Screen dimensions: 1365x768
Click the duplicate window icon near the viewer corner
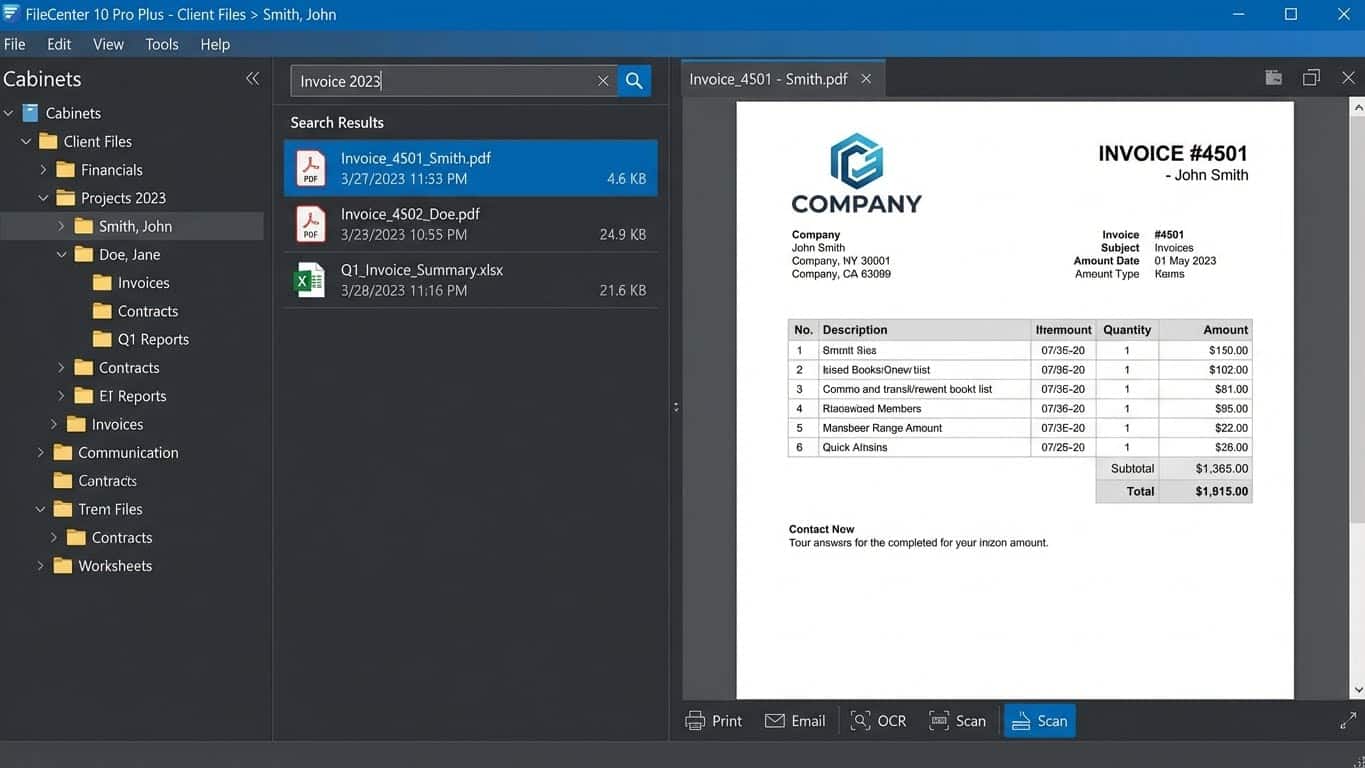1311,77
